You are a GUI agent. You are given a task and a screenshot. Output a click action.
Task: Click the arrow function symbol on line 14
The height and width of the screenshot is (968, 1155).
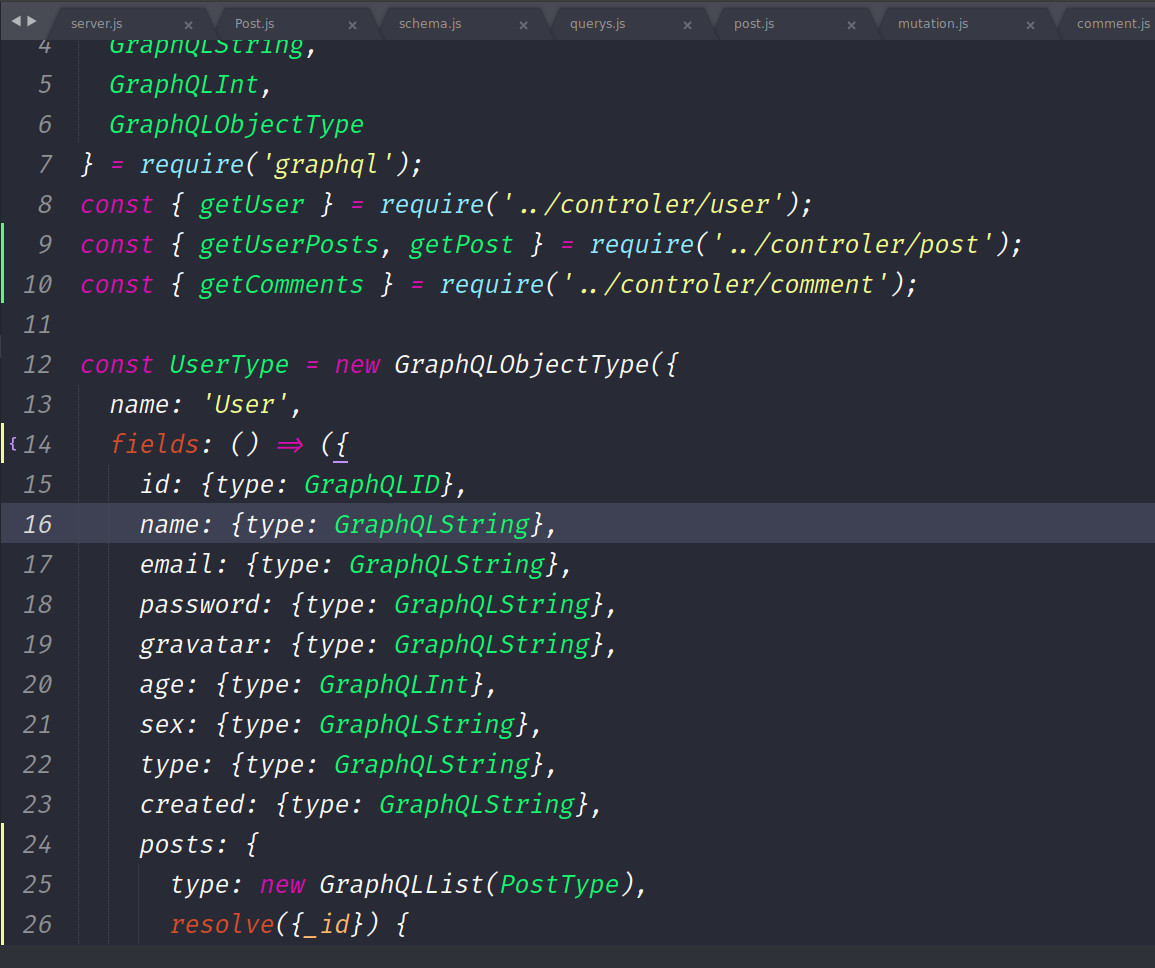(289, 445)
